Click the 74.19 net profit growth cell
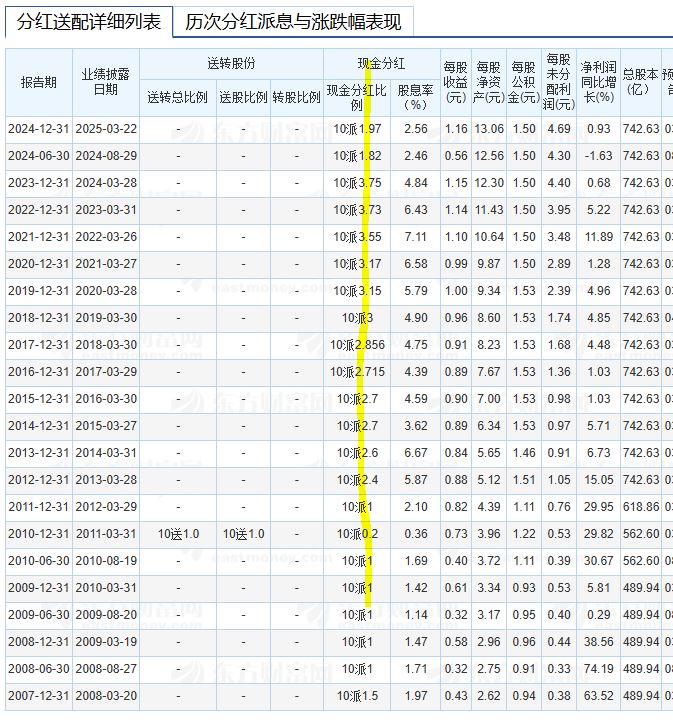Image resolution: width=673 pixels, height=722 pixels. pyautogui.click(x=598, y=668)
